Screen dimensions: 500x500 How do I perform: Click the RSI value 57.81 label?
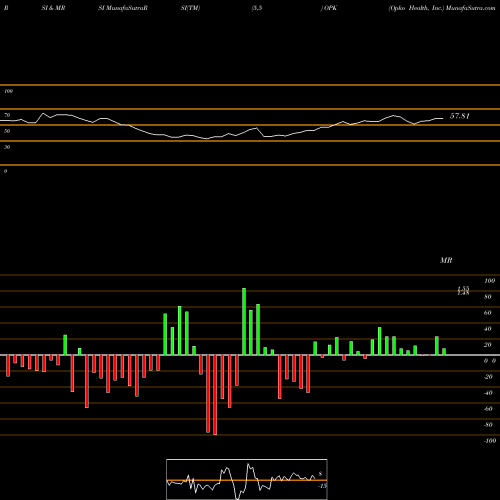click(x=460, y=116)
